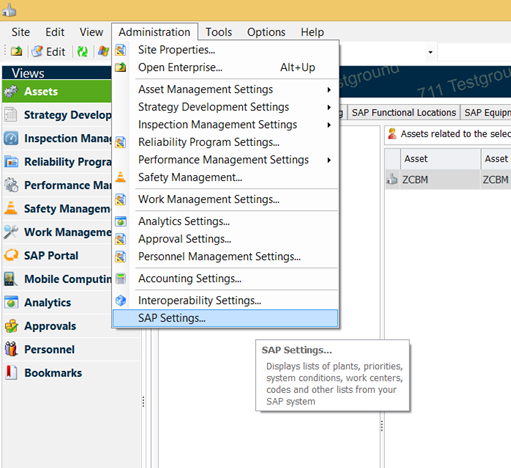Select Personnel Management Settings
Image resolution: width=511 pixels, height=468 pixels.
[226, 257]
